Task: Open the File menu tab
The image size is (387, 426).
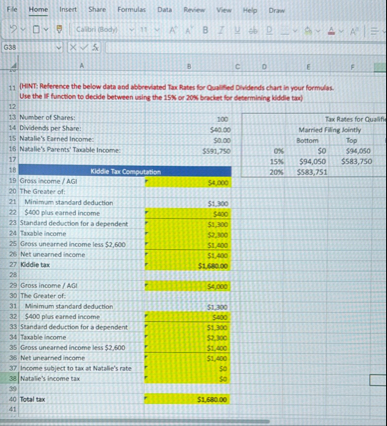Action: click(x=12, y=9)
